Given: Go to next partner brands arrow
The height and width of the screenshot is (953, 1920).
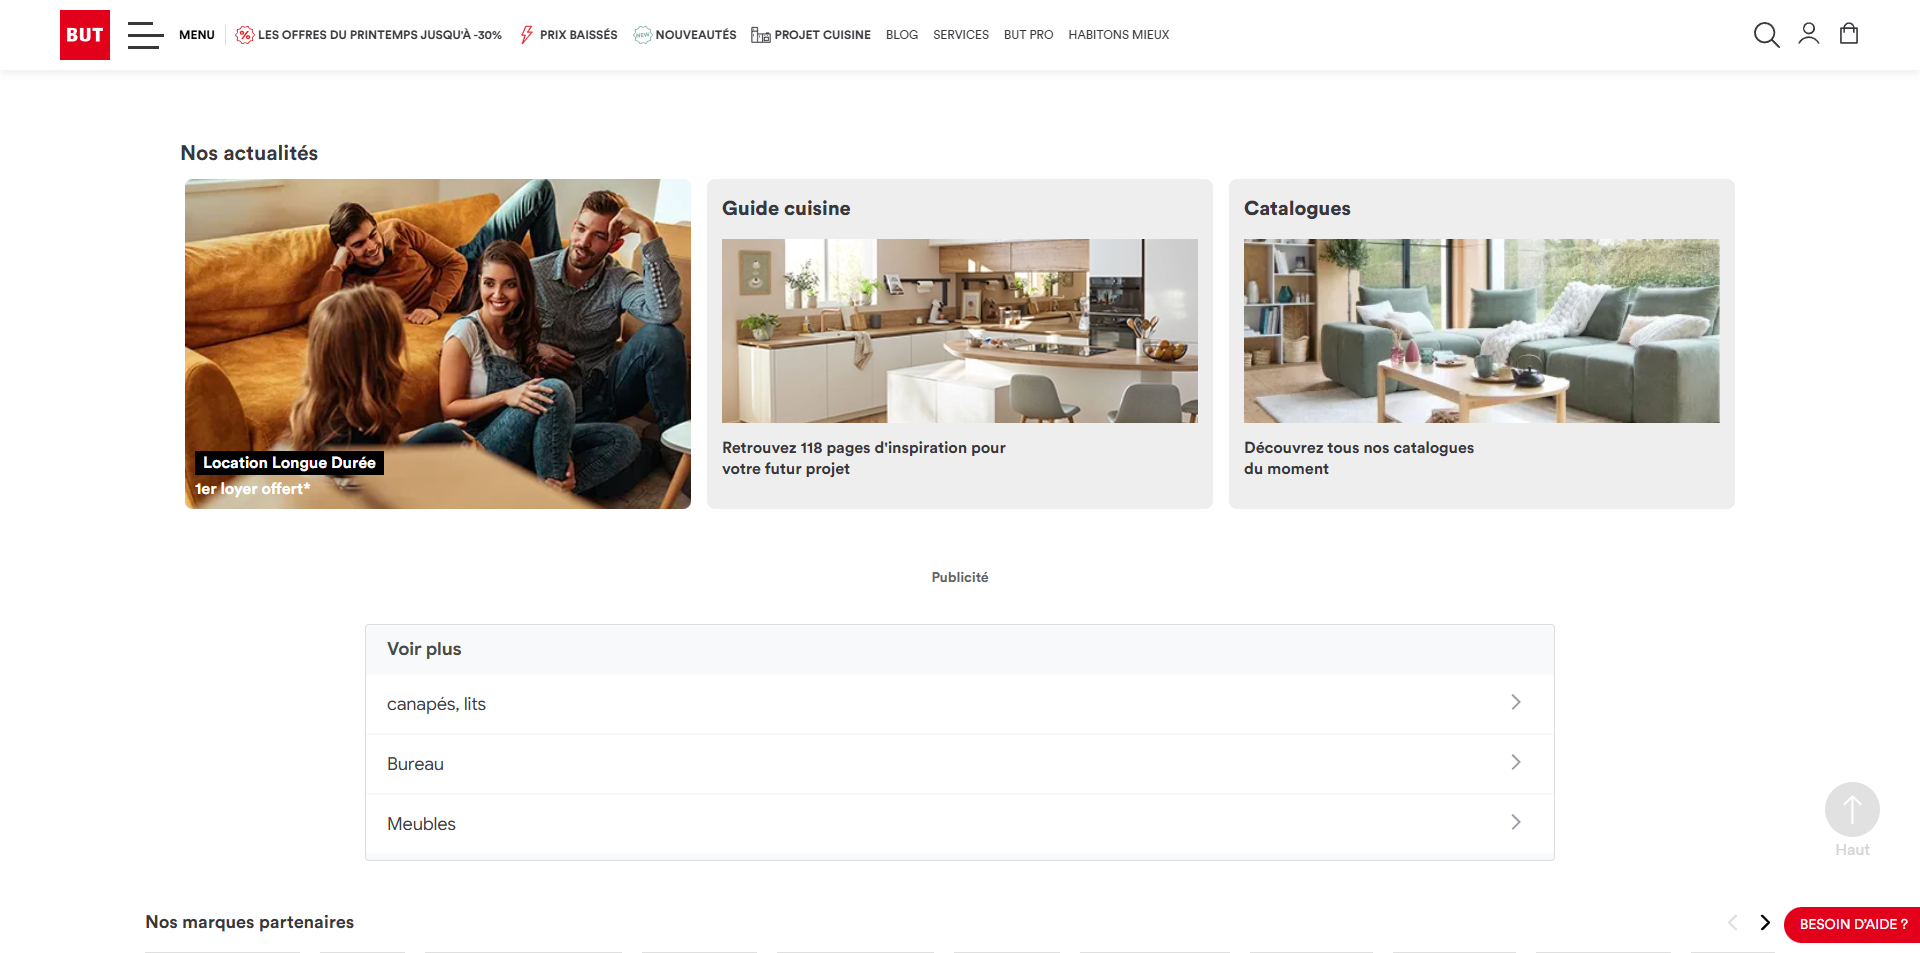Looking at the screenshot, I should 1765,922.
